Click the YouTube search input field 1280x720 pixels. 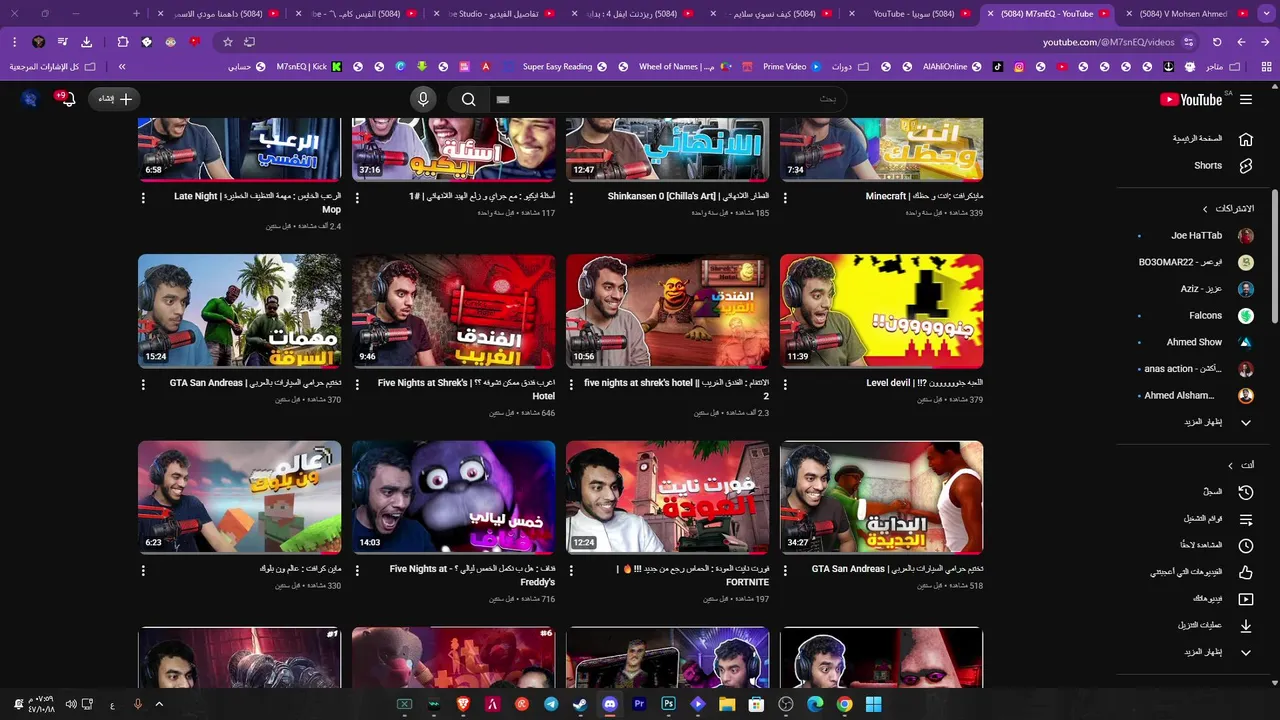coord(668,99)
